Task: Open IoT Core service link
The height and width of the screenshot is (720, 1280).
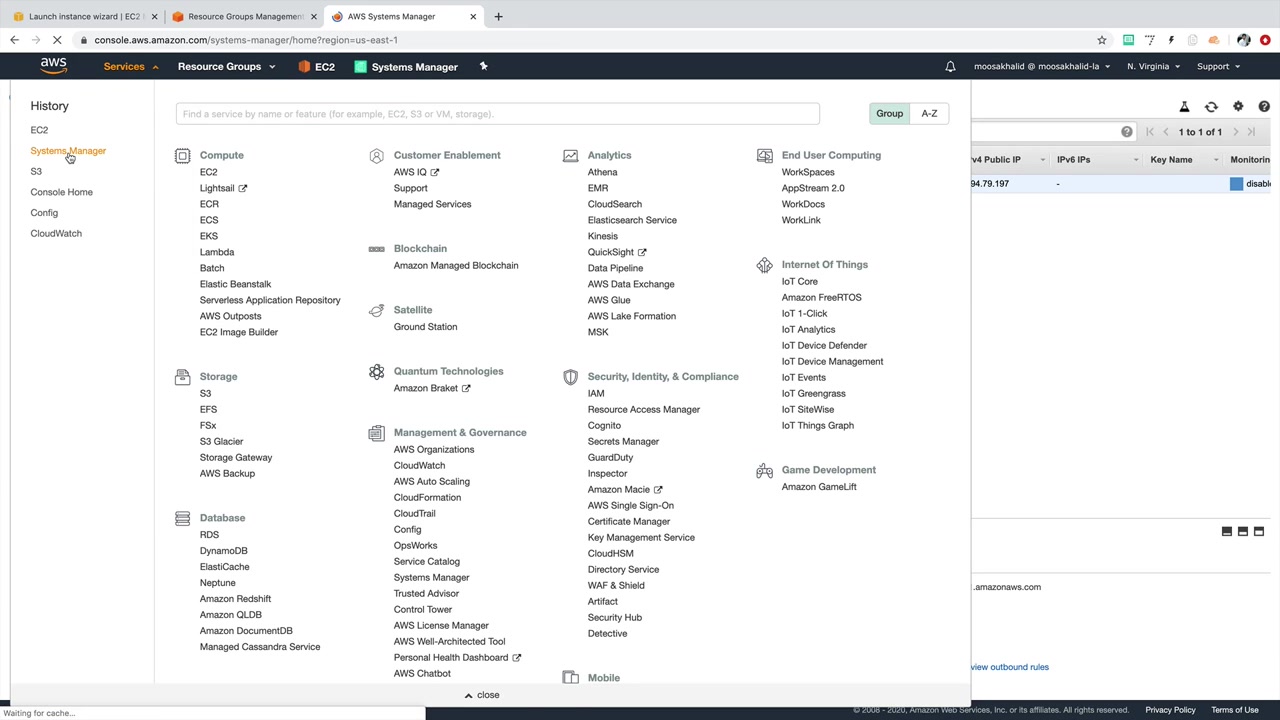Action: point(800,282)
